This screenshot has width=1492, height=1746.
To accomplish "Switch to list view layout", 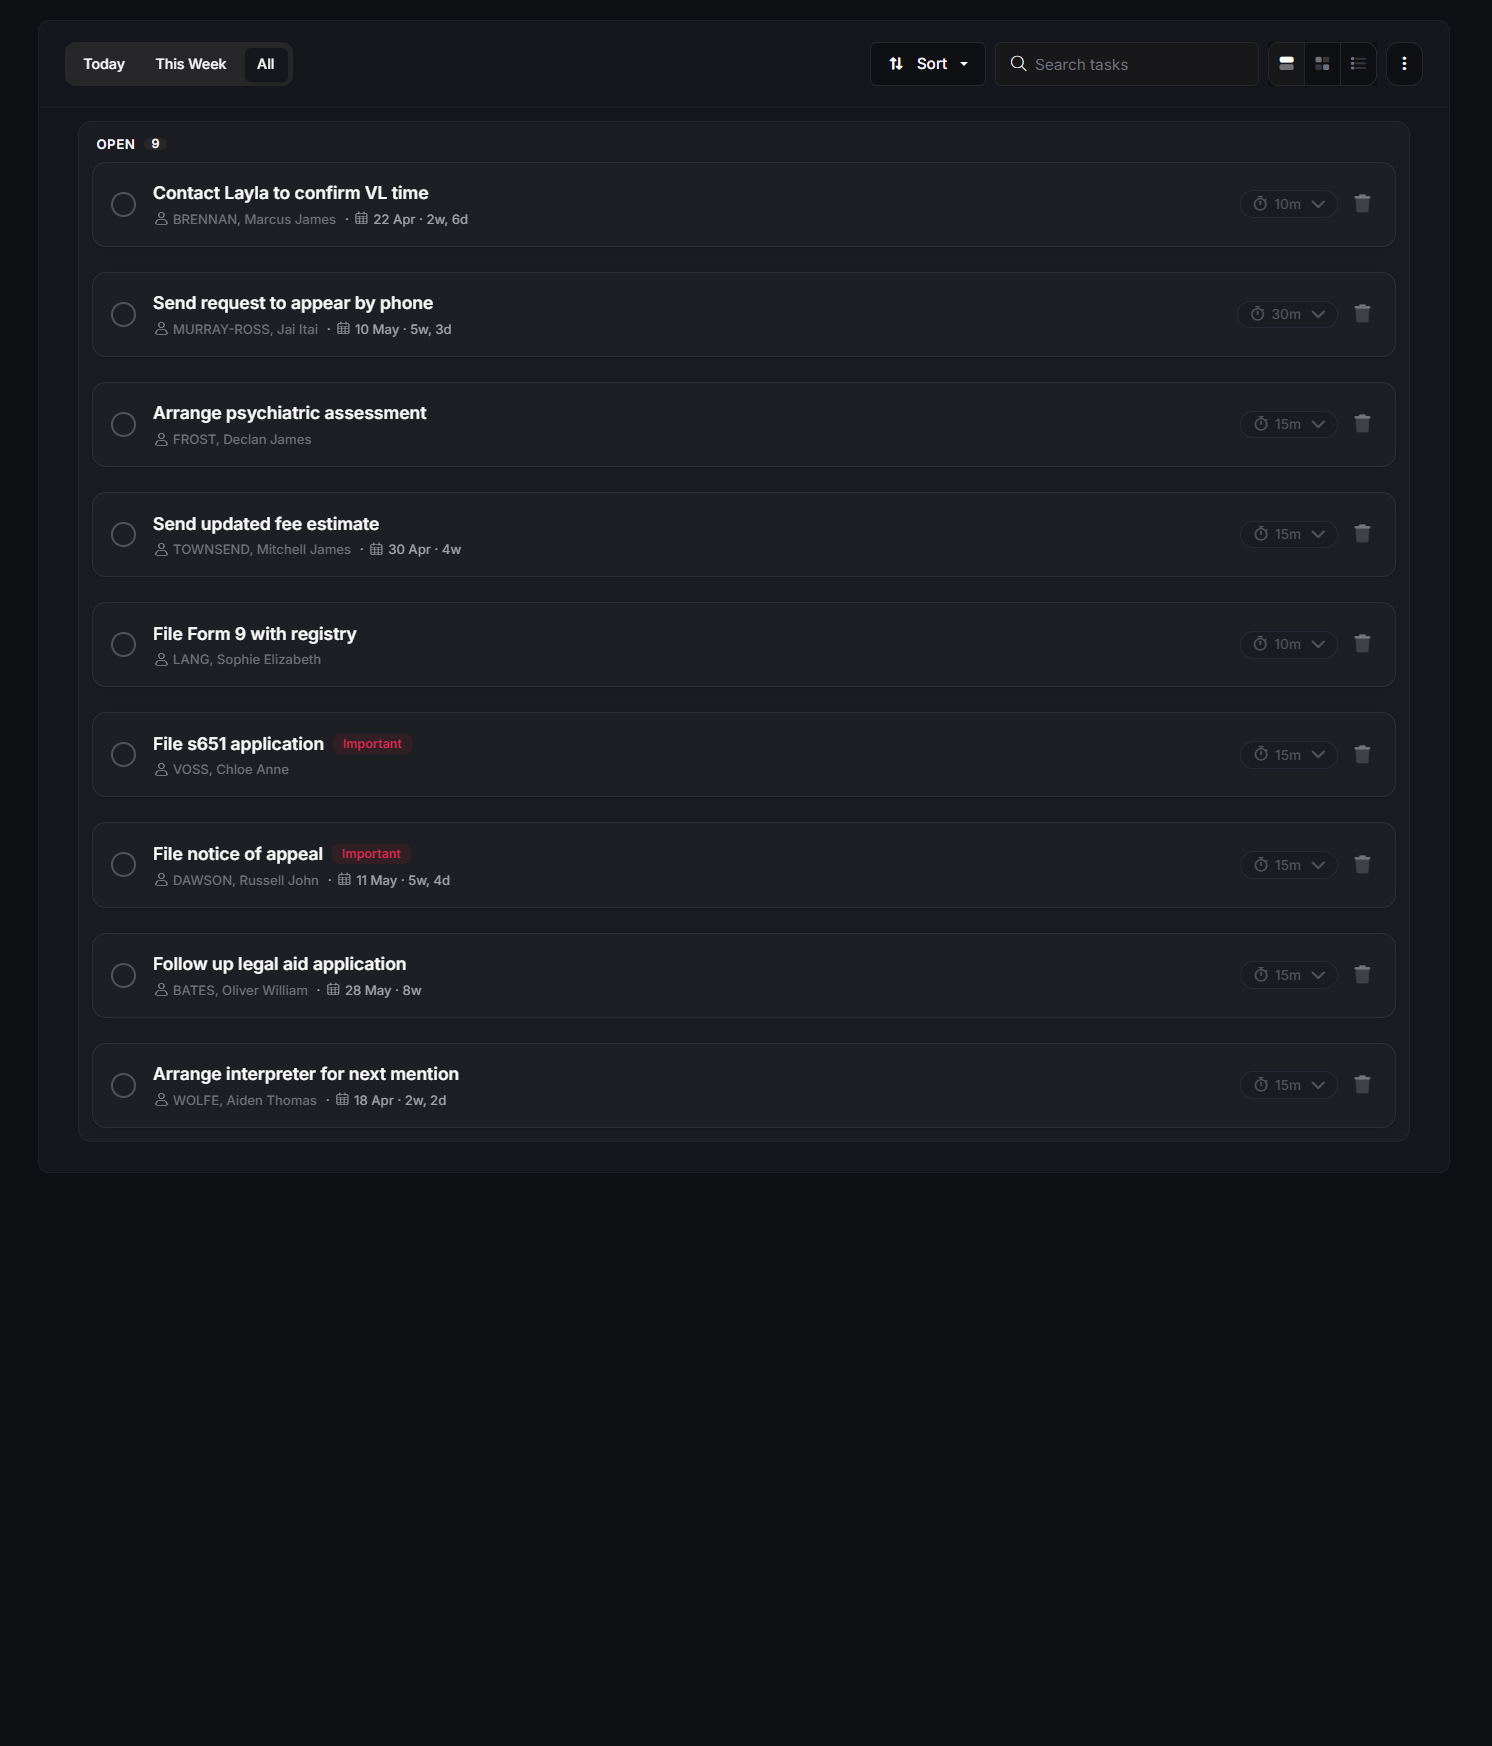I will tap(1358, 63).
